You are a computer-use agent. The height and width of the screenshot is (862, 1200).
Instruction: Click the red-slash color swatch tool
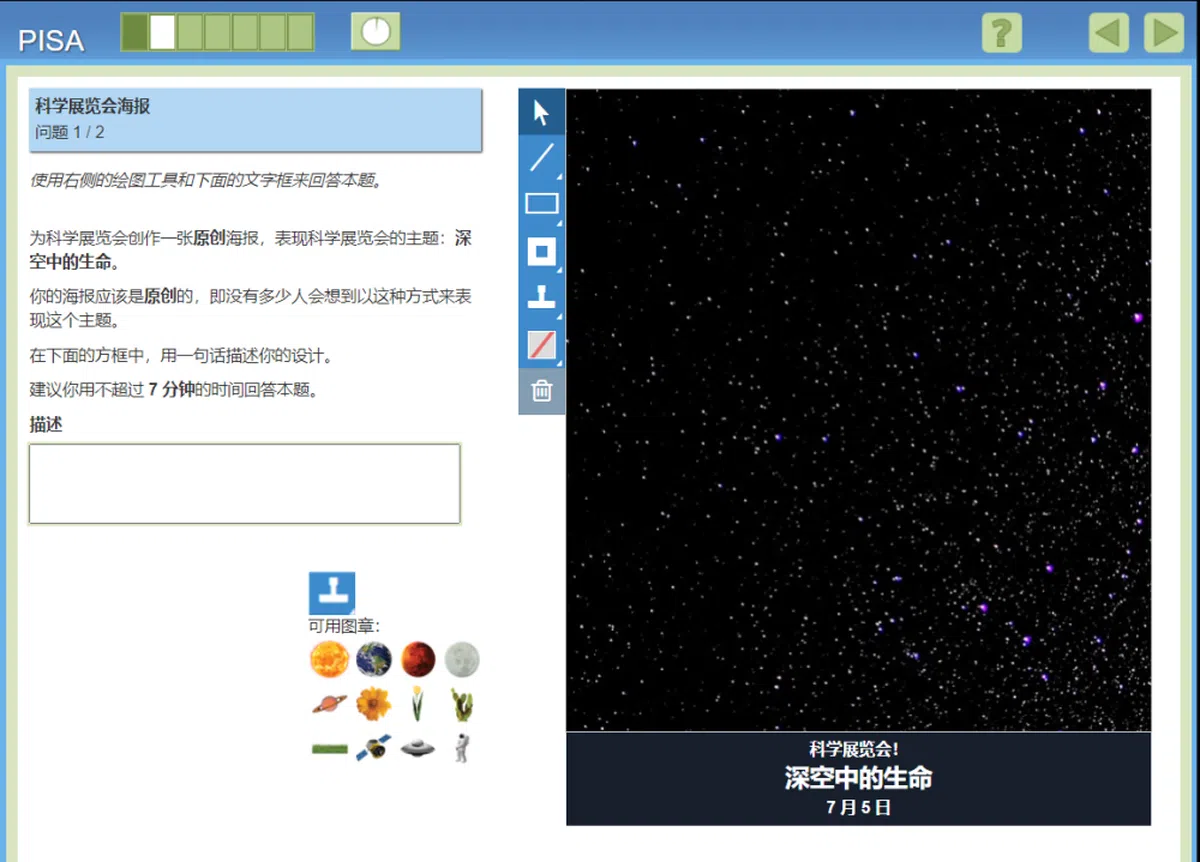coord(541,345)
